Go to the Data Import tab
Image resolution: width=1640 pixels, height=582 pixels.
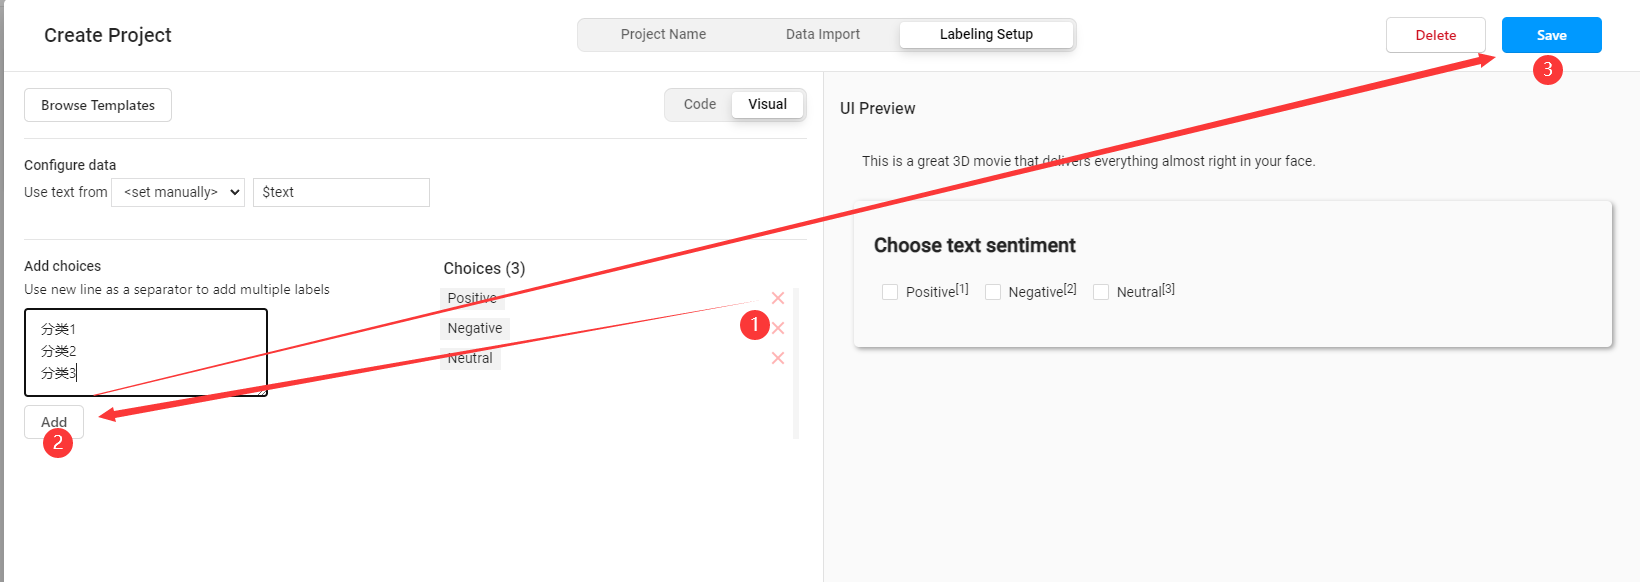pos(822,34)
